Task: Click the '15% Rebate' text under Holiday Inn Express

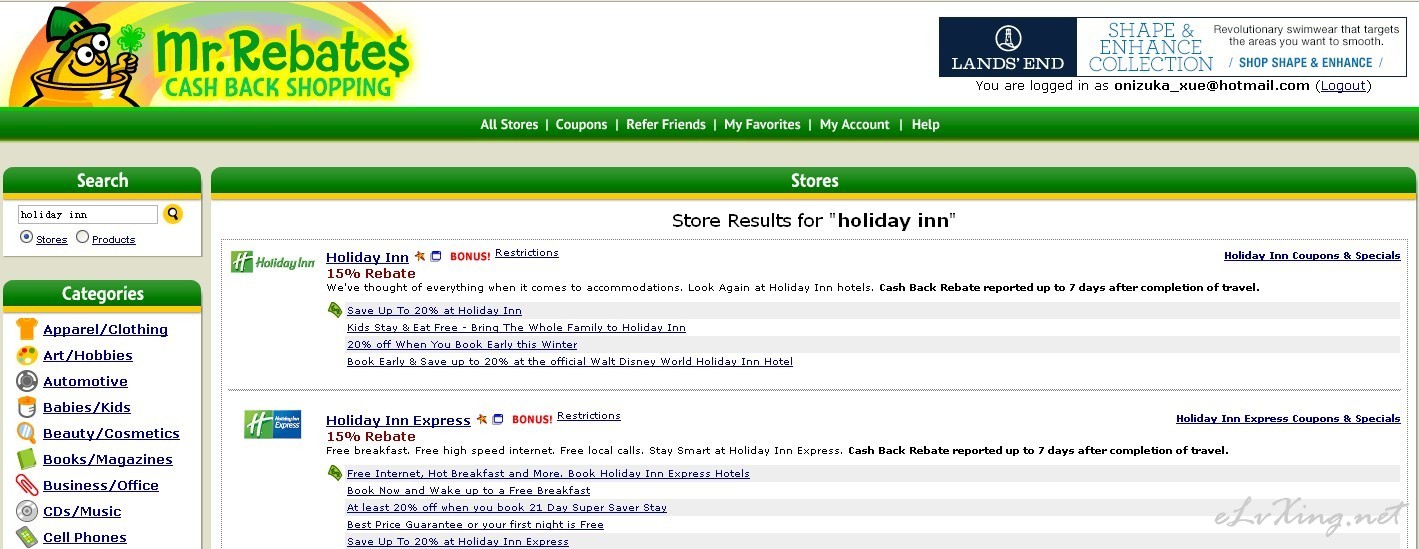Action: [x=370, y=436]
